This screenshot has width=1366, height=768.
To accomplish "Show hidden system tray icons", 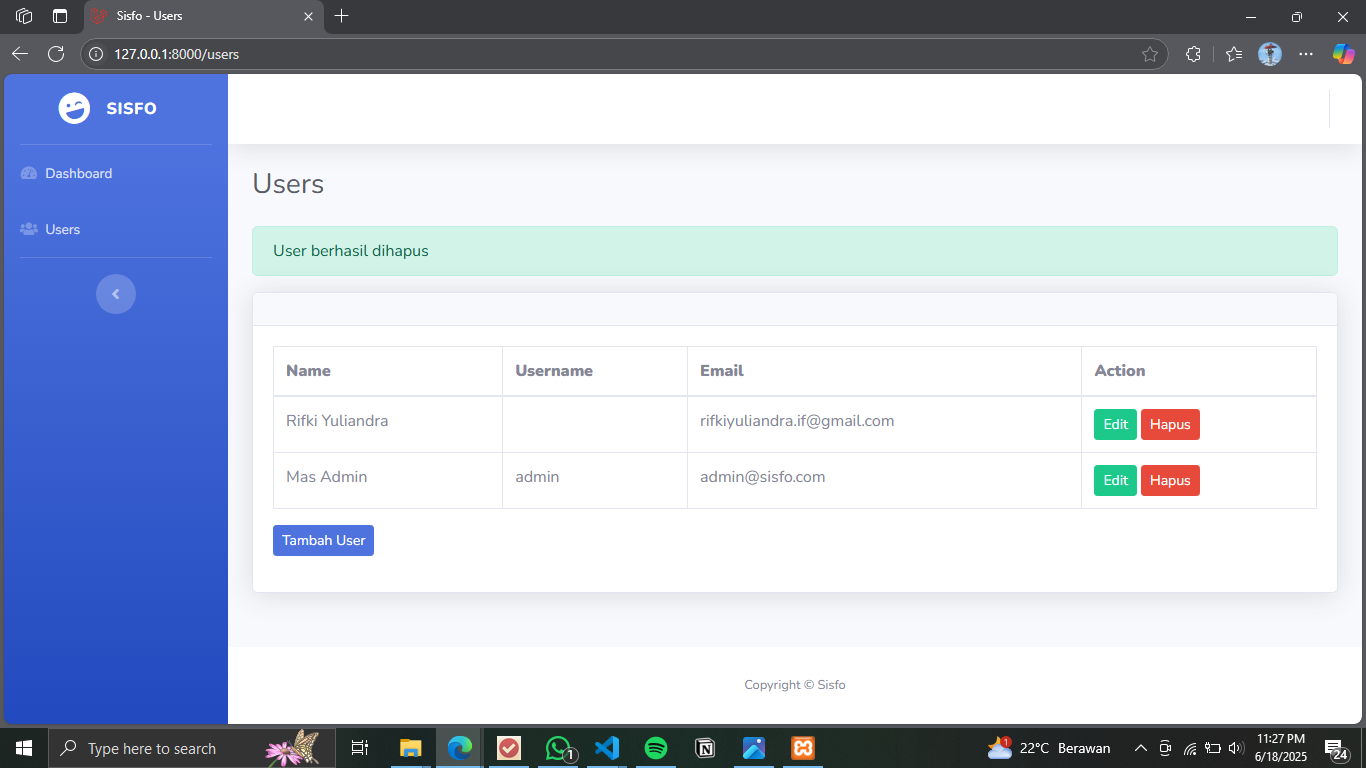I will [1140, 748].
